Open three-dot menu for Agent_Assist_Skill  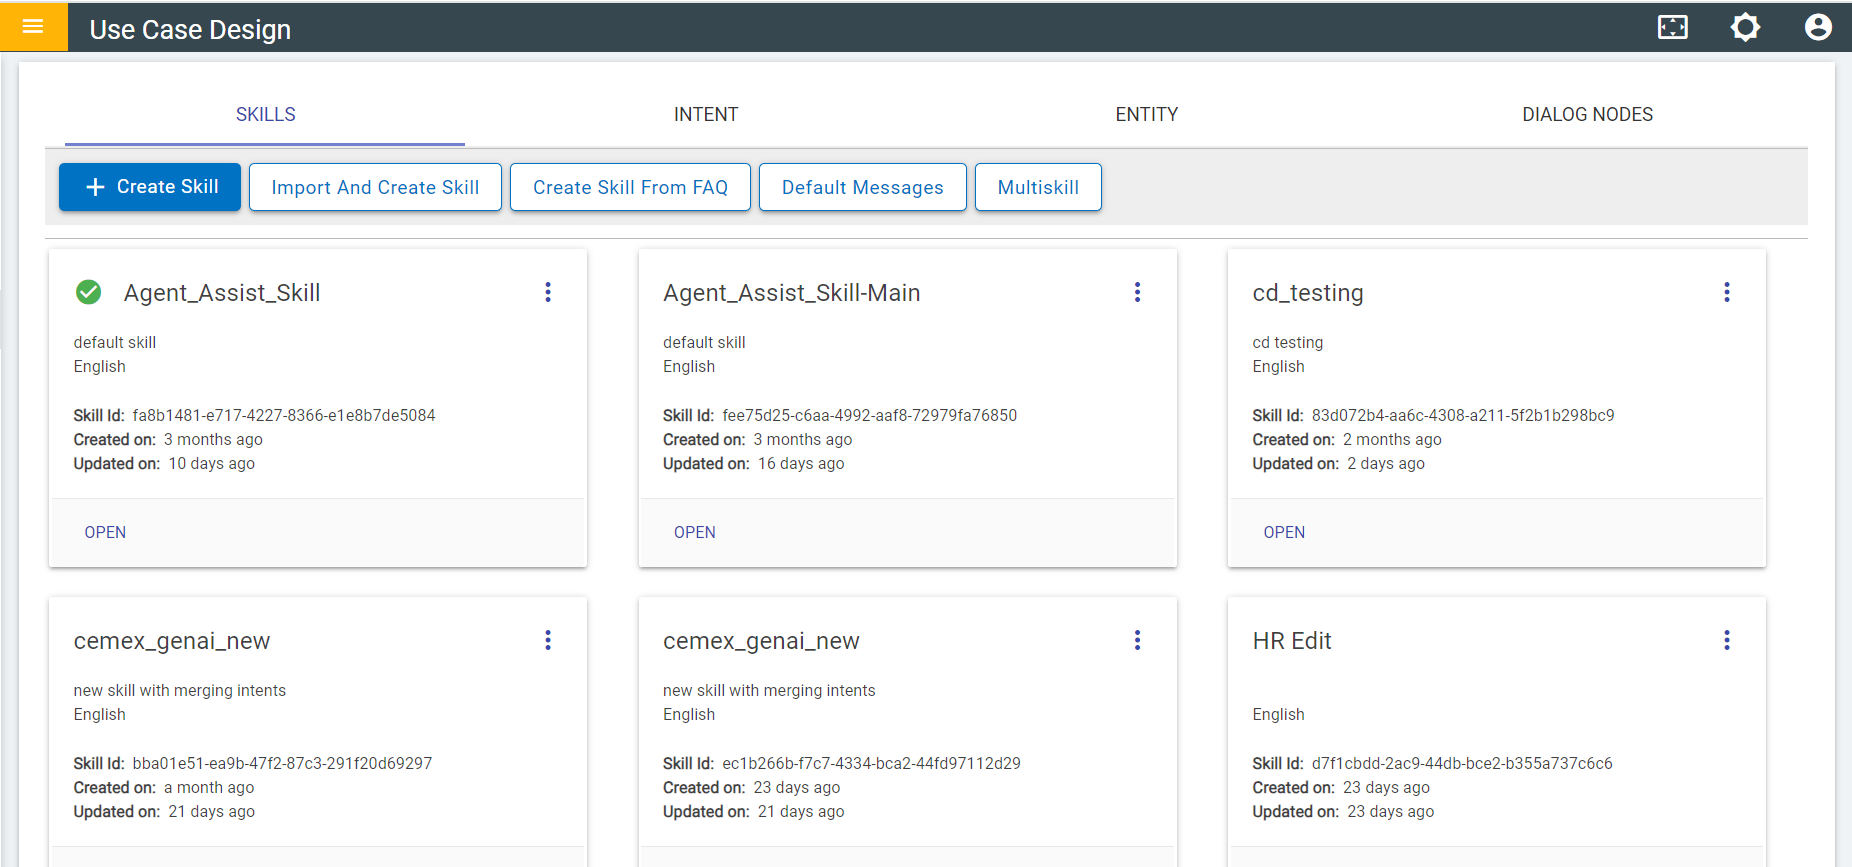(547, 292)
